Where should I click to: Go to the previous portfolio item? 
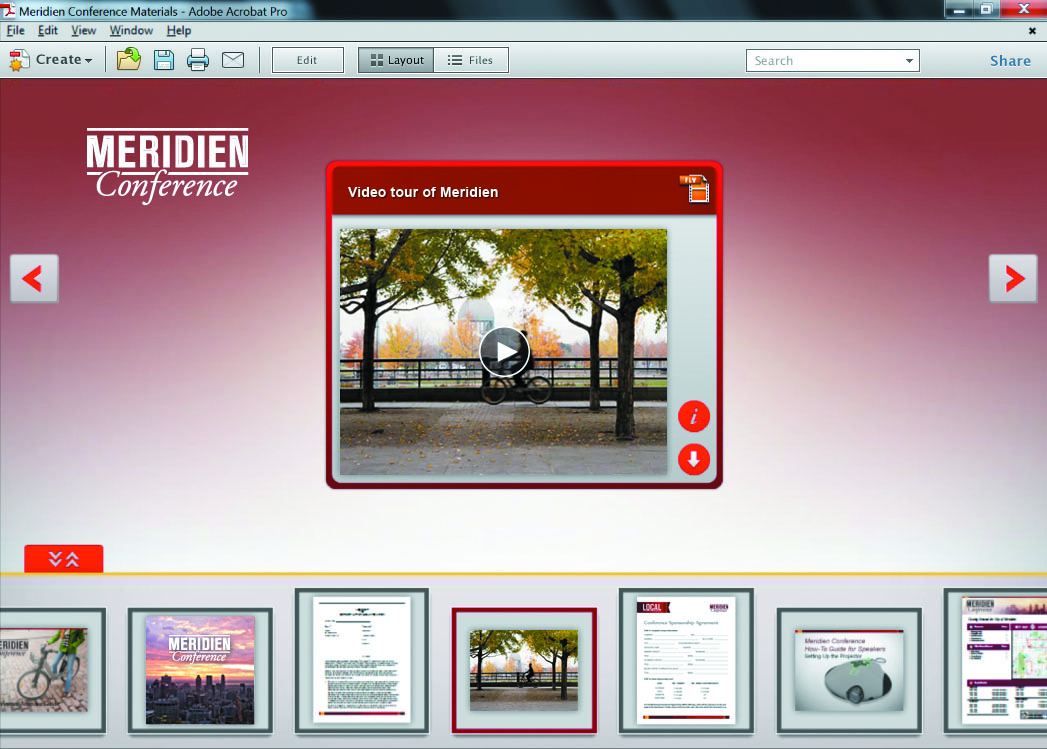tap(34, 278)
